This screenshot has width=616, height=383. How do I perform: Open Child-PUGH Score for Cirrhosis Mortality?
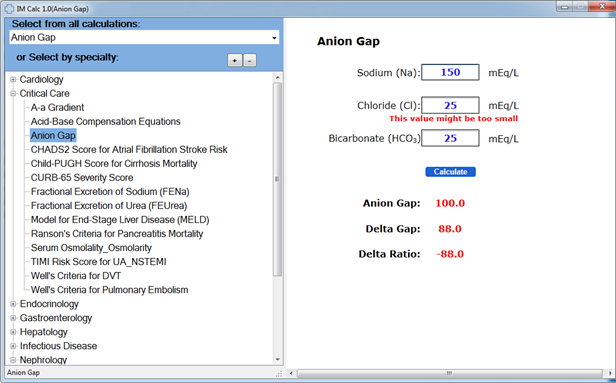pyautogui.click(x=114, y=164)
